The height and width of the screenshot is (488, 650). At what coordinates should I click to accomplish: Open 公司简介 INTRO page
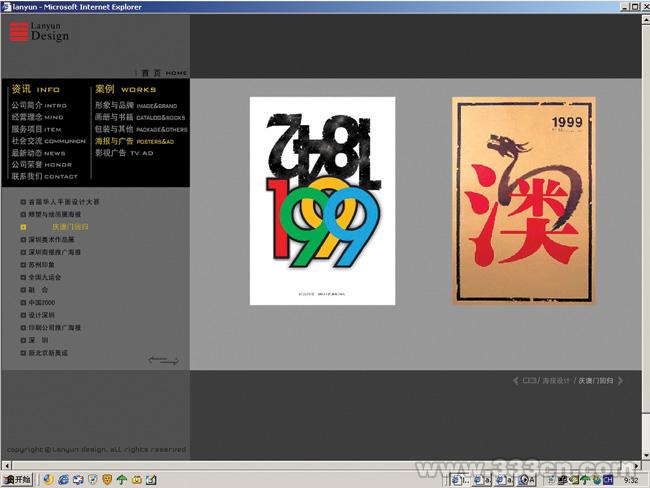tap(38, 104)
